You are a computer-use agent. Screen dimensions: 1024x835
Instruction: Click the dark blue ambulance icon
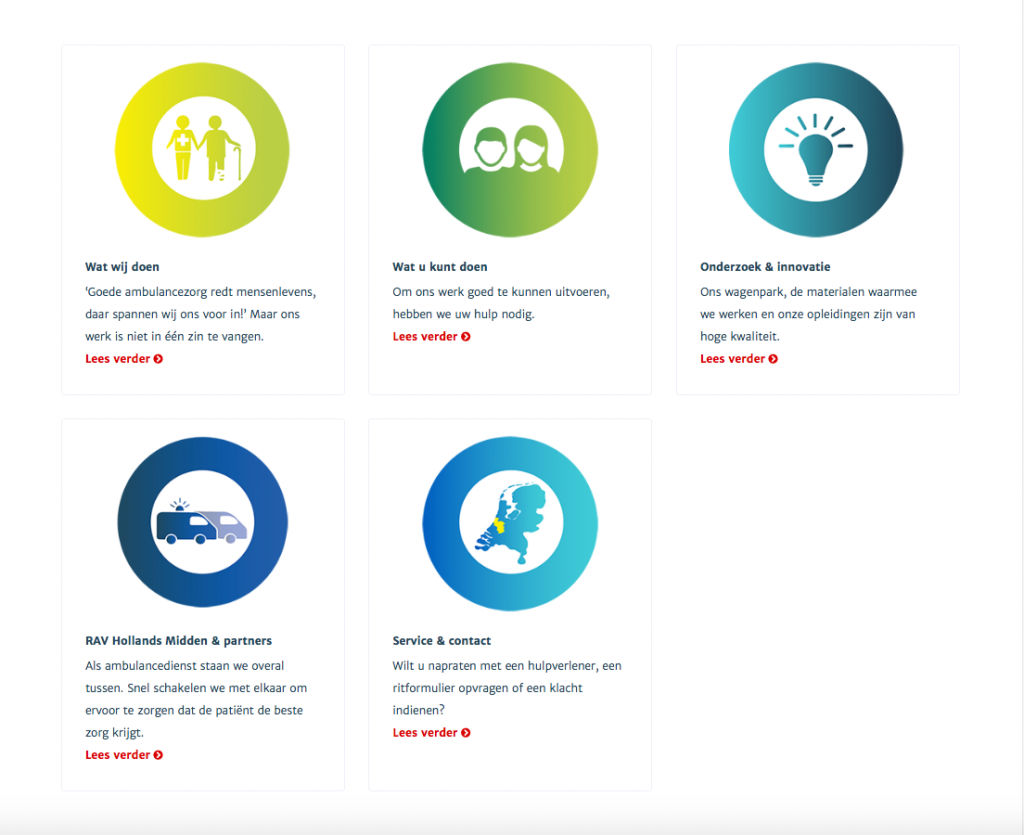pos(202,522)
